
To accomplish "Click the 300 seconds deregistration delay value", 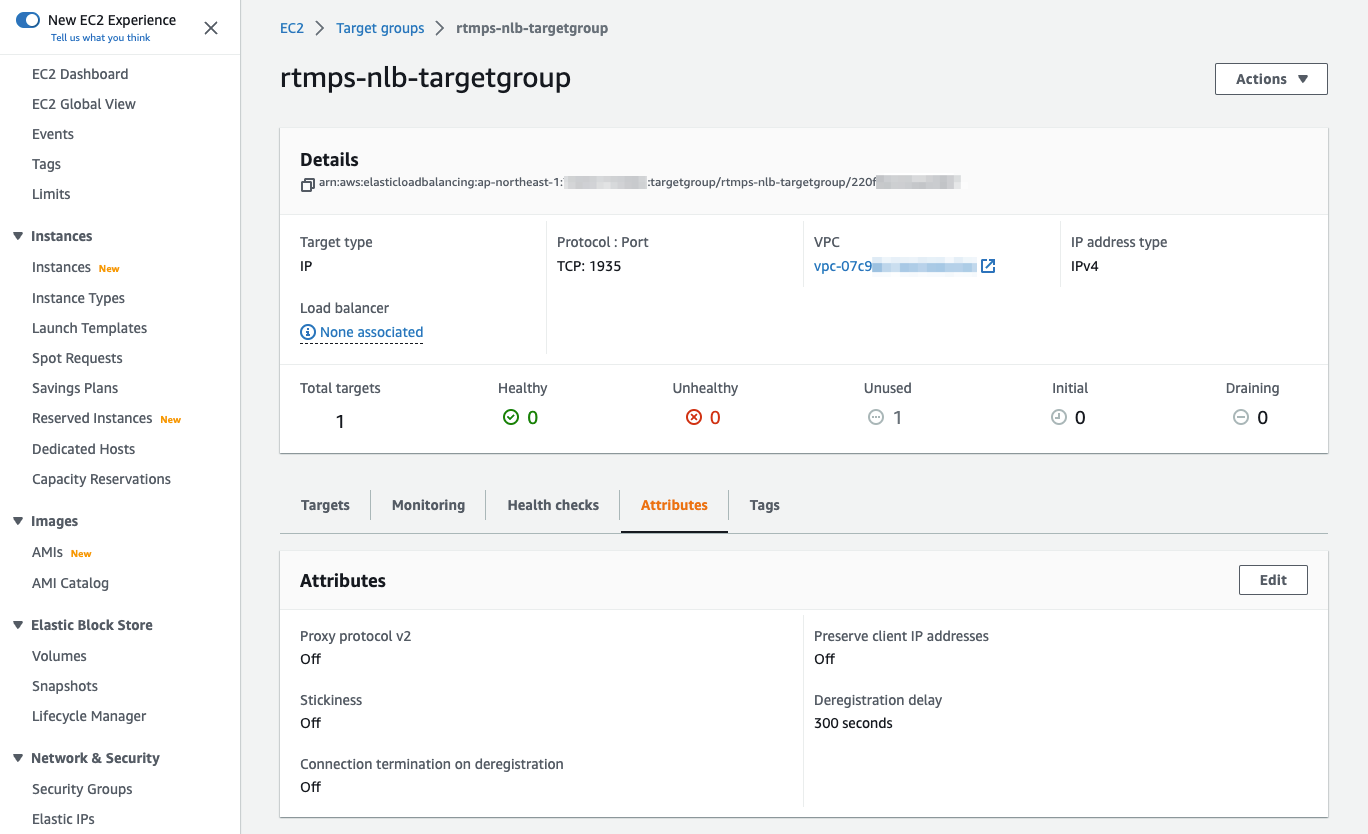I will [x=853, y=723].
